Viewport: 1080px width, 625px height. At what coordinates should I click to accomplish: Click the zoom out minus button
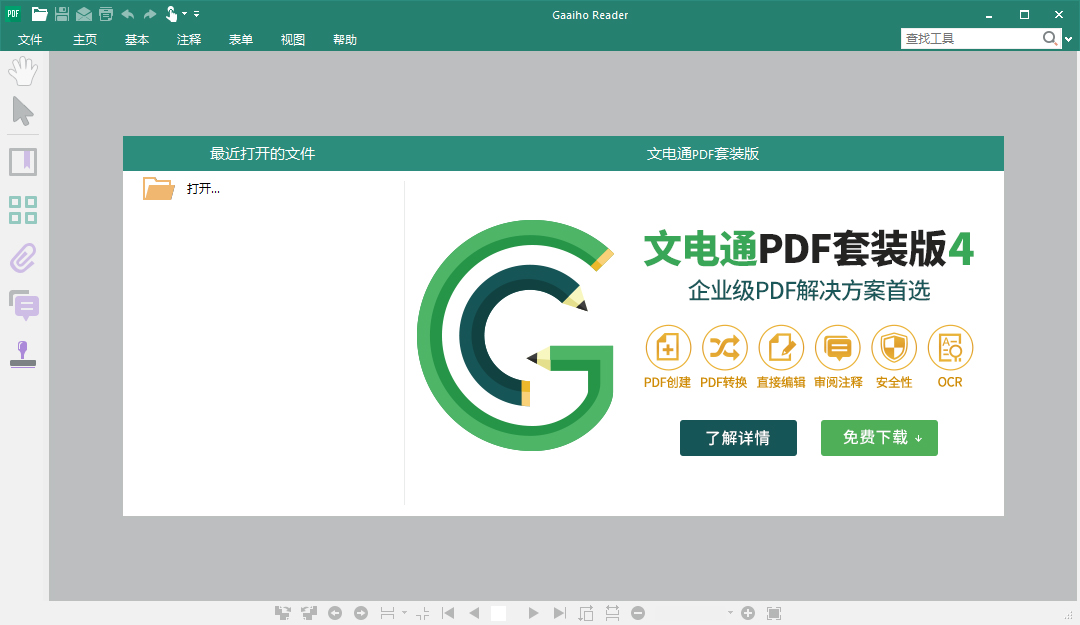(x=638, y=613)
